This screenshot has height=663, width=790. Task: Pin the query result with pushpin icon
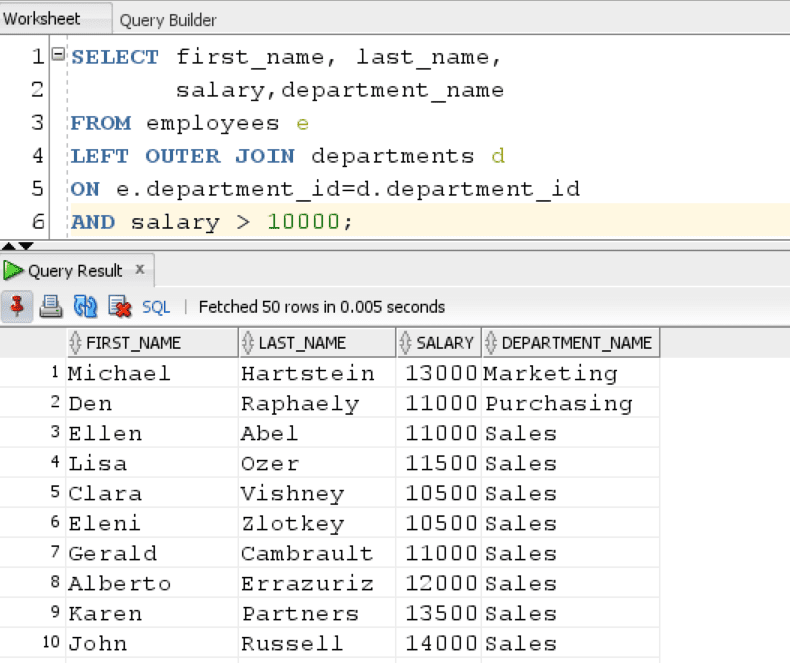click(x=17, y=306)
